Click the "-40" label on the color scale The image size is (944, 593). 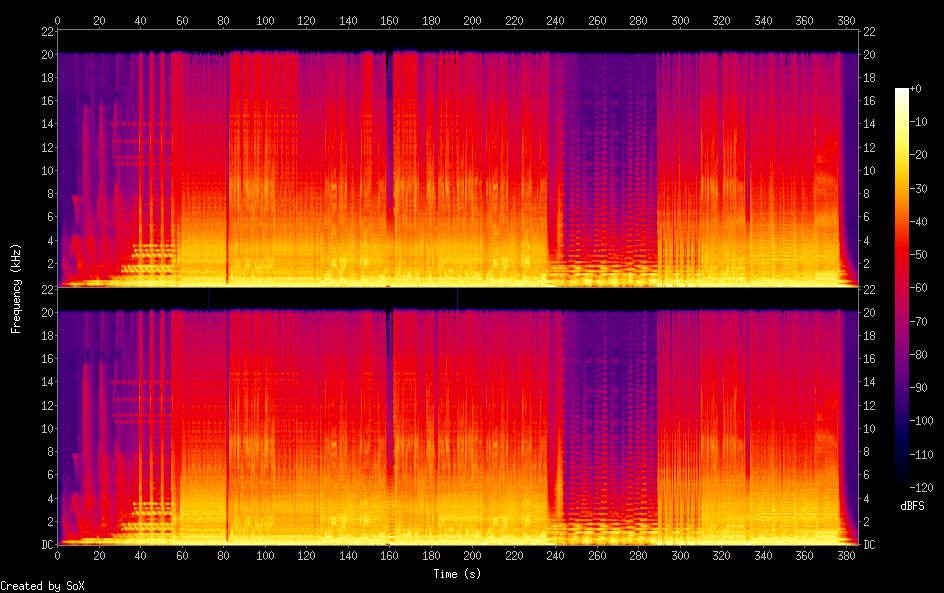(x=919, y=222)
